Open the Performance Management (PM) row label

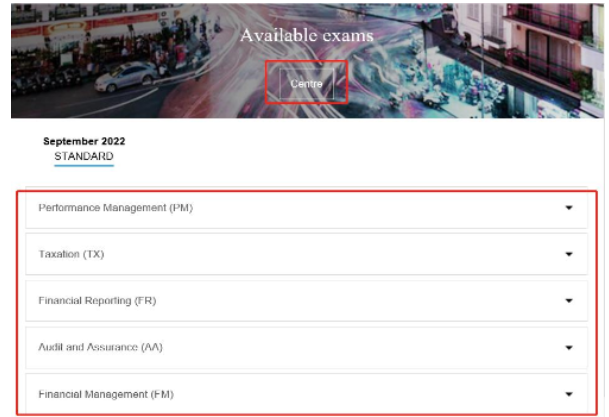pos(115,208)
